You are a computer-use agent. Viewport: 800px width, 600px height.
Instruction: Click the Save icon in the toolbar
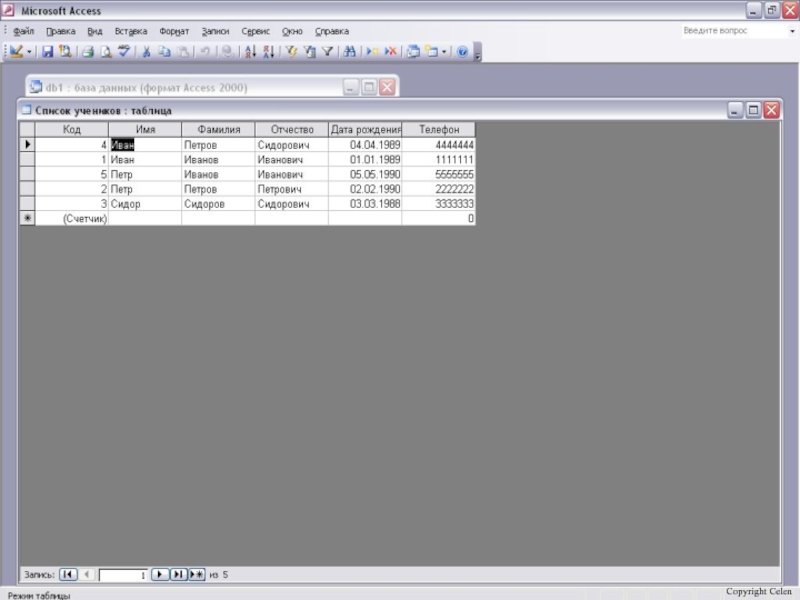[x=47, y=51]
